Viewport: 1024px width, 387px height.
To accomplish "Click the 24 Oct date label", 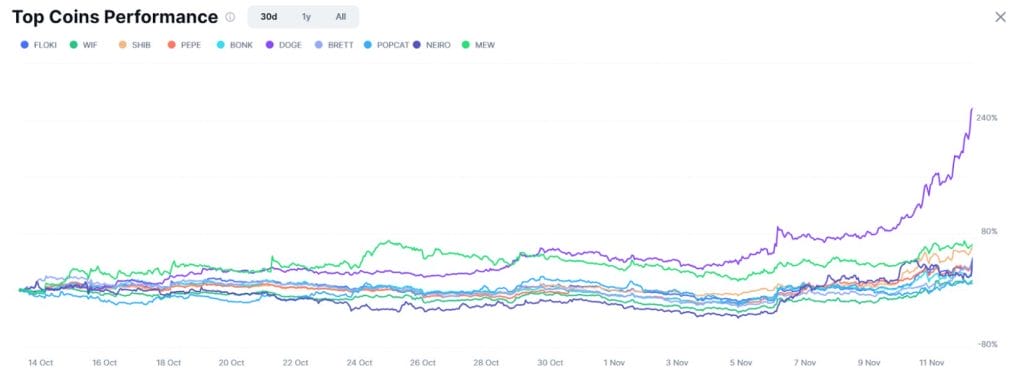I will point(359,362).
